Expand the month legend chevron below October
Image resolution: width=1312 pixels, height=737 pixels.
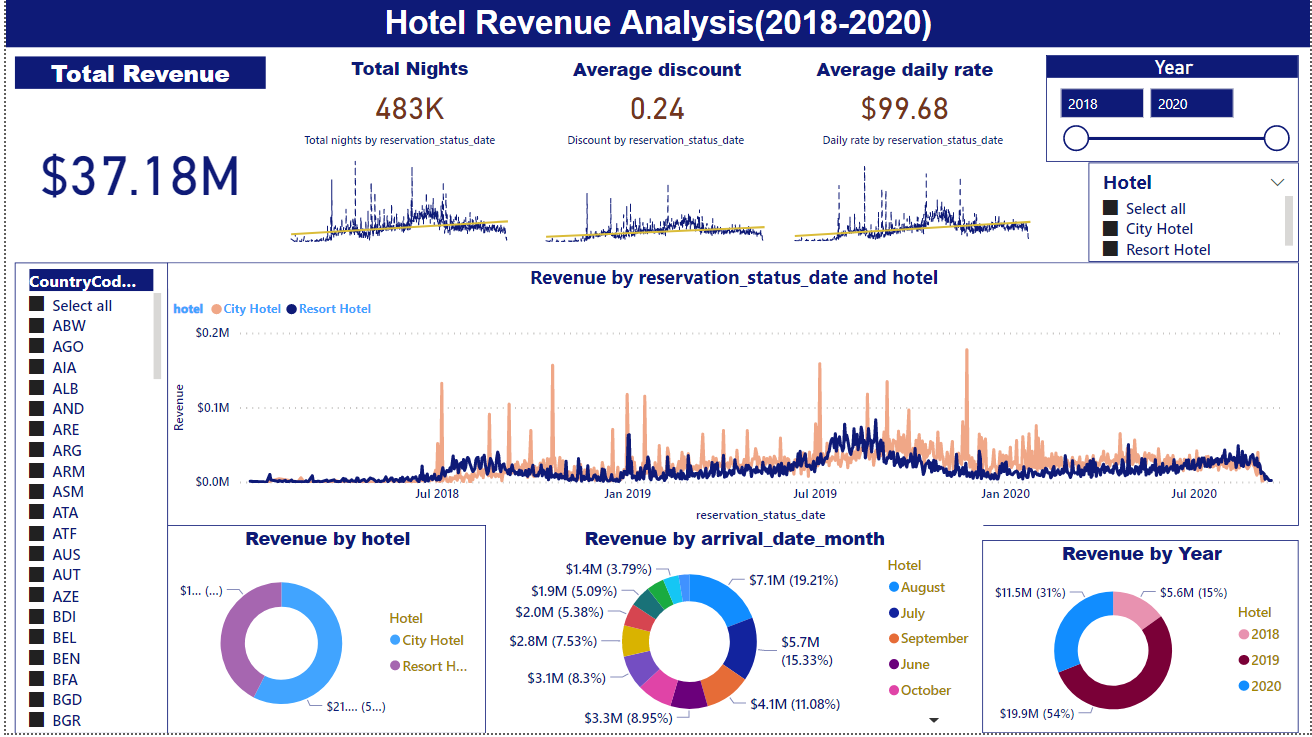point(935,718)
